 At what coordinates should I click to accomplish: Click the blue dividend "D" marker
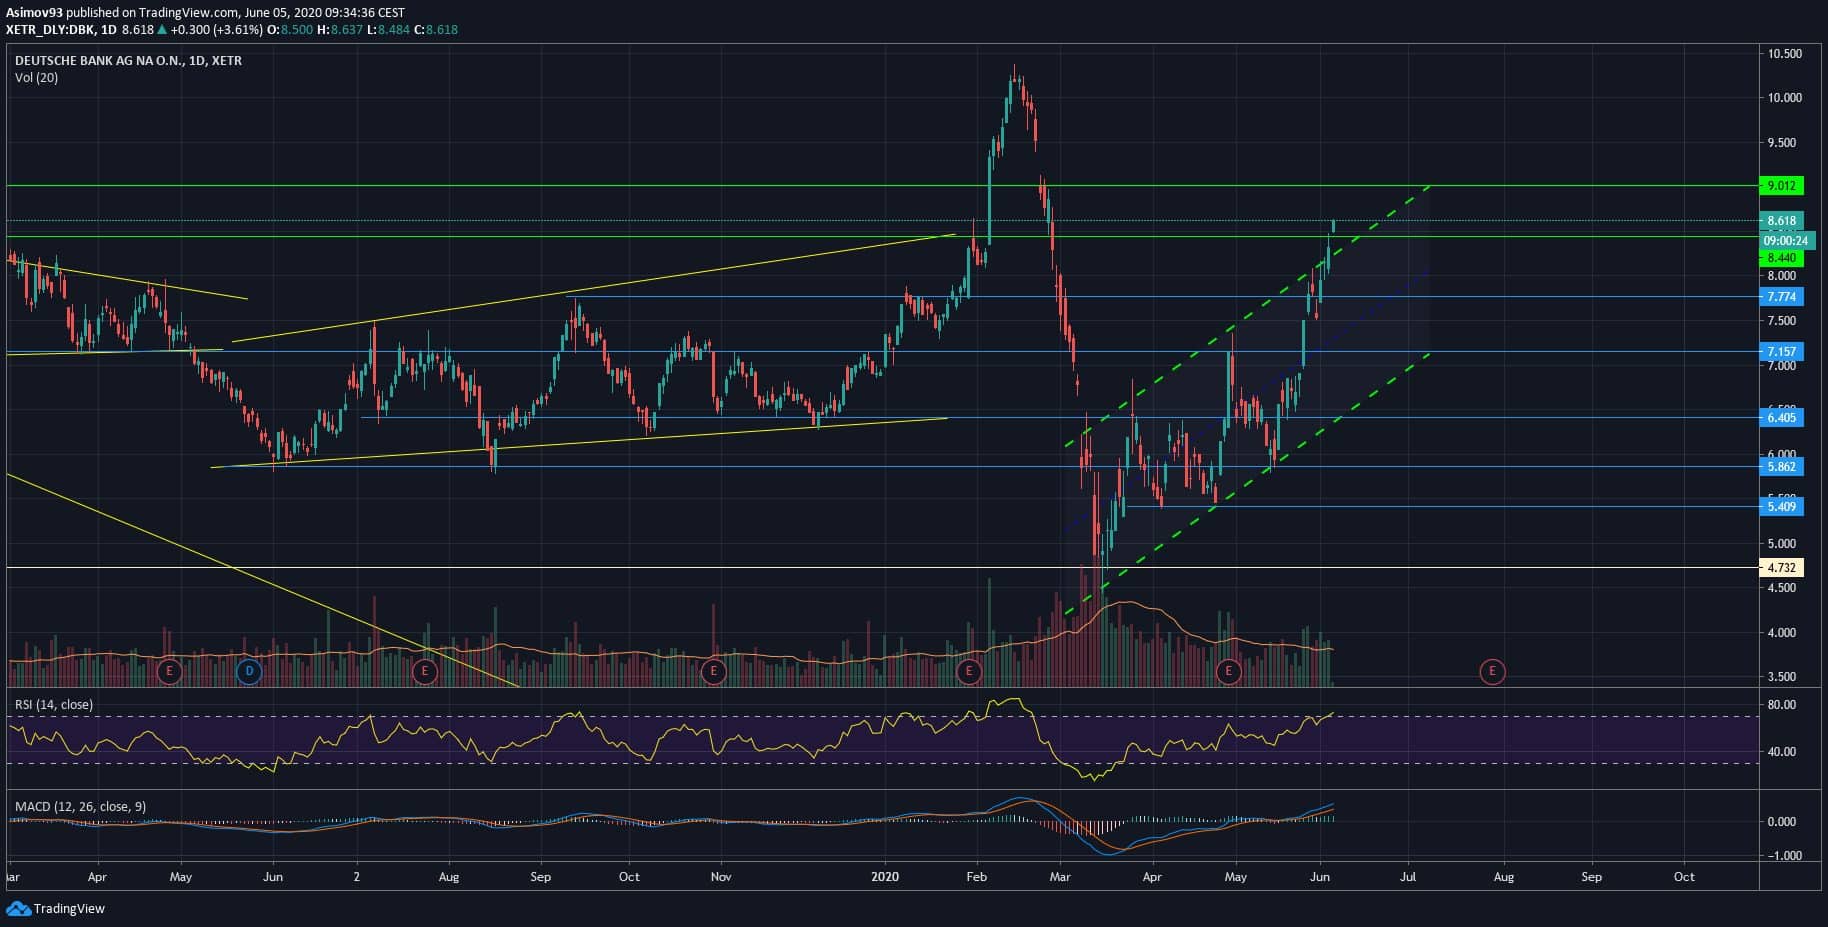coord(248,671)
